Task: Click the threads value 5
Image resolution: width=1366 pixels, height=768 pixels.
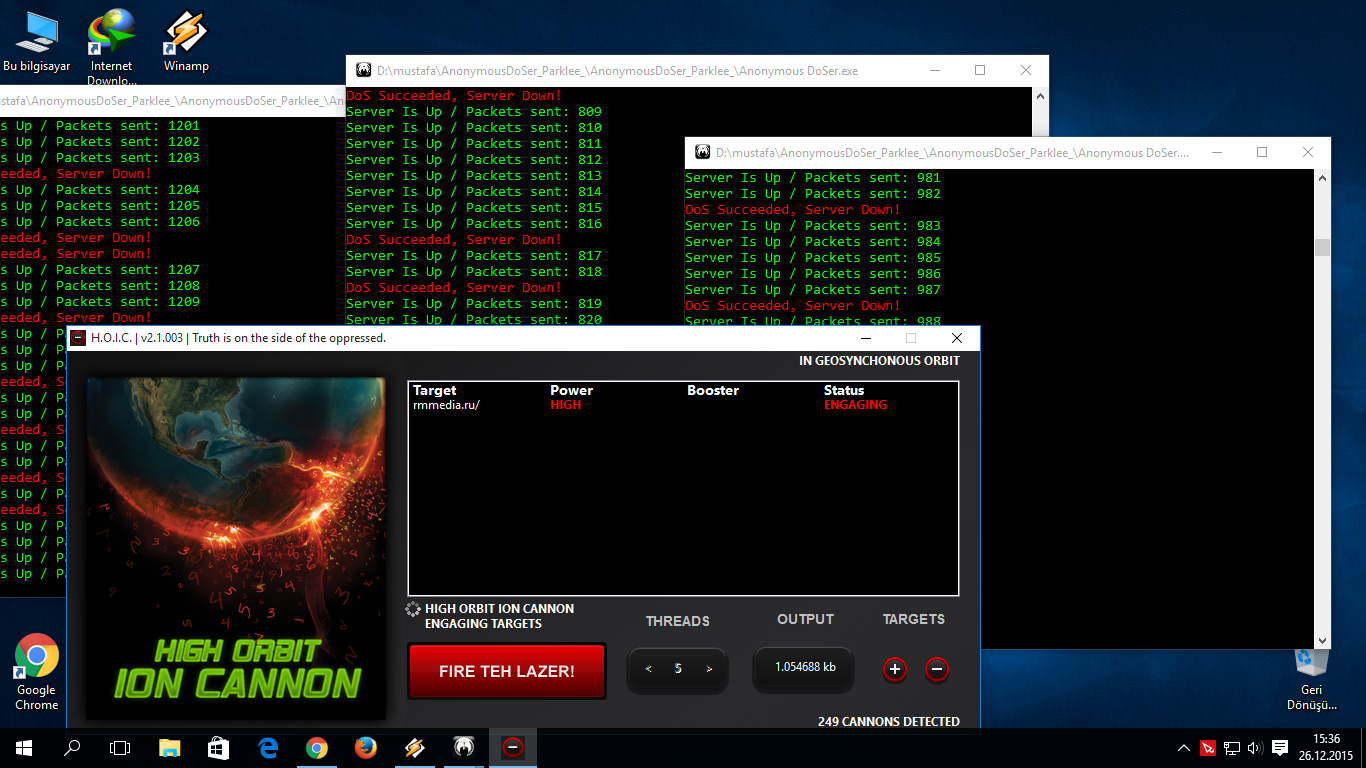Action: 678,669
